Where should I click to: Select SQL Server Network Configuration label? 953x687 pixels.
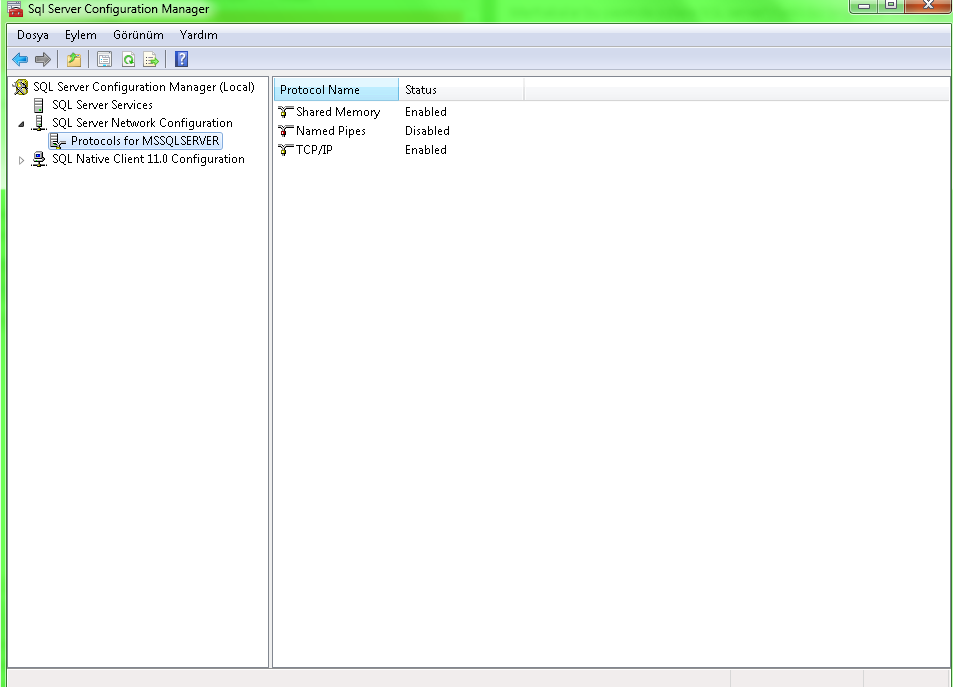tap(142, 123)
